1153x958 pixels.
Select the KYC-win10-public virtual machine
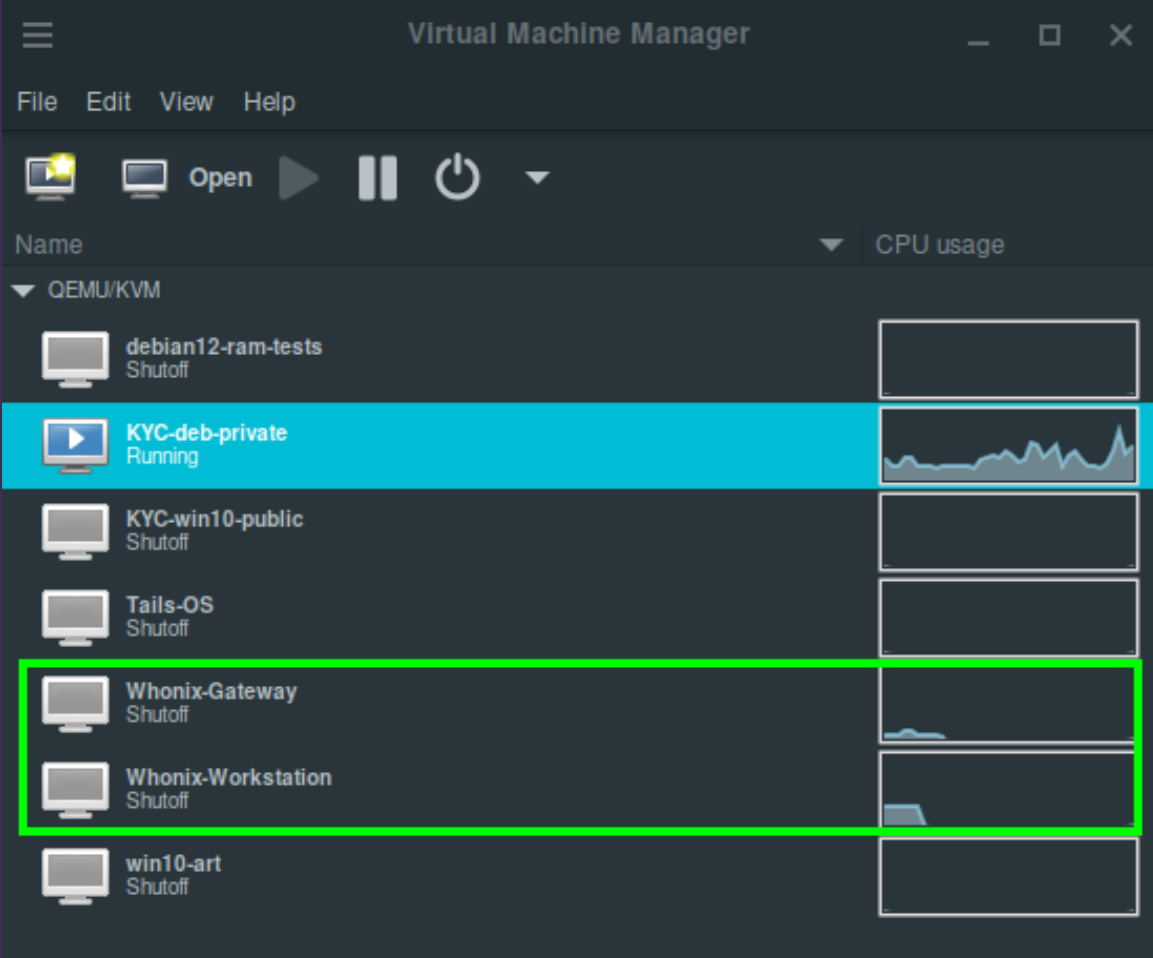(x=576, y=532)
